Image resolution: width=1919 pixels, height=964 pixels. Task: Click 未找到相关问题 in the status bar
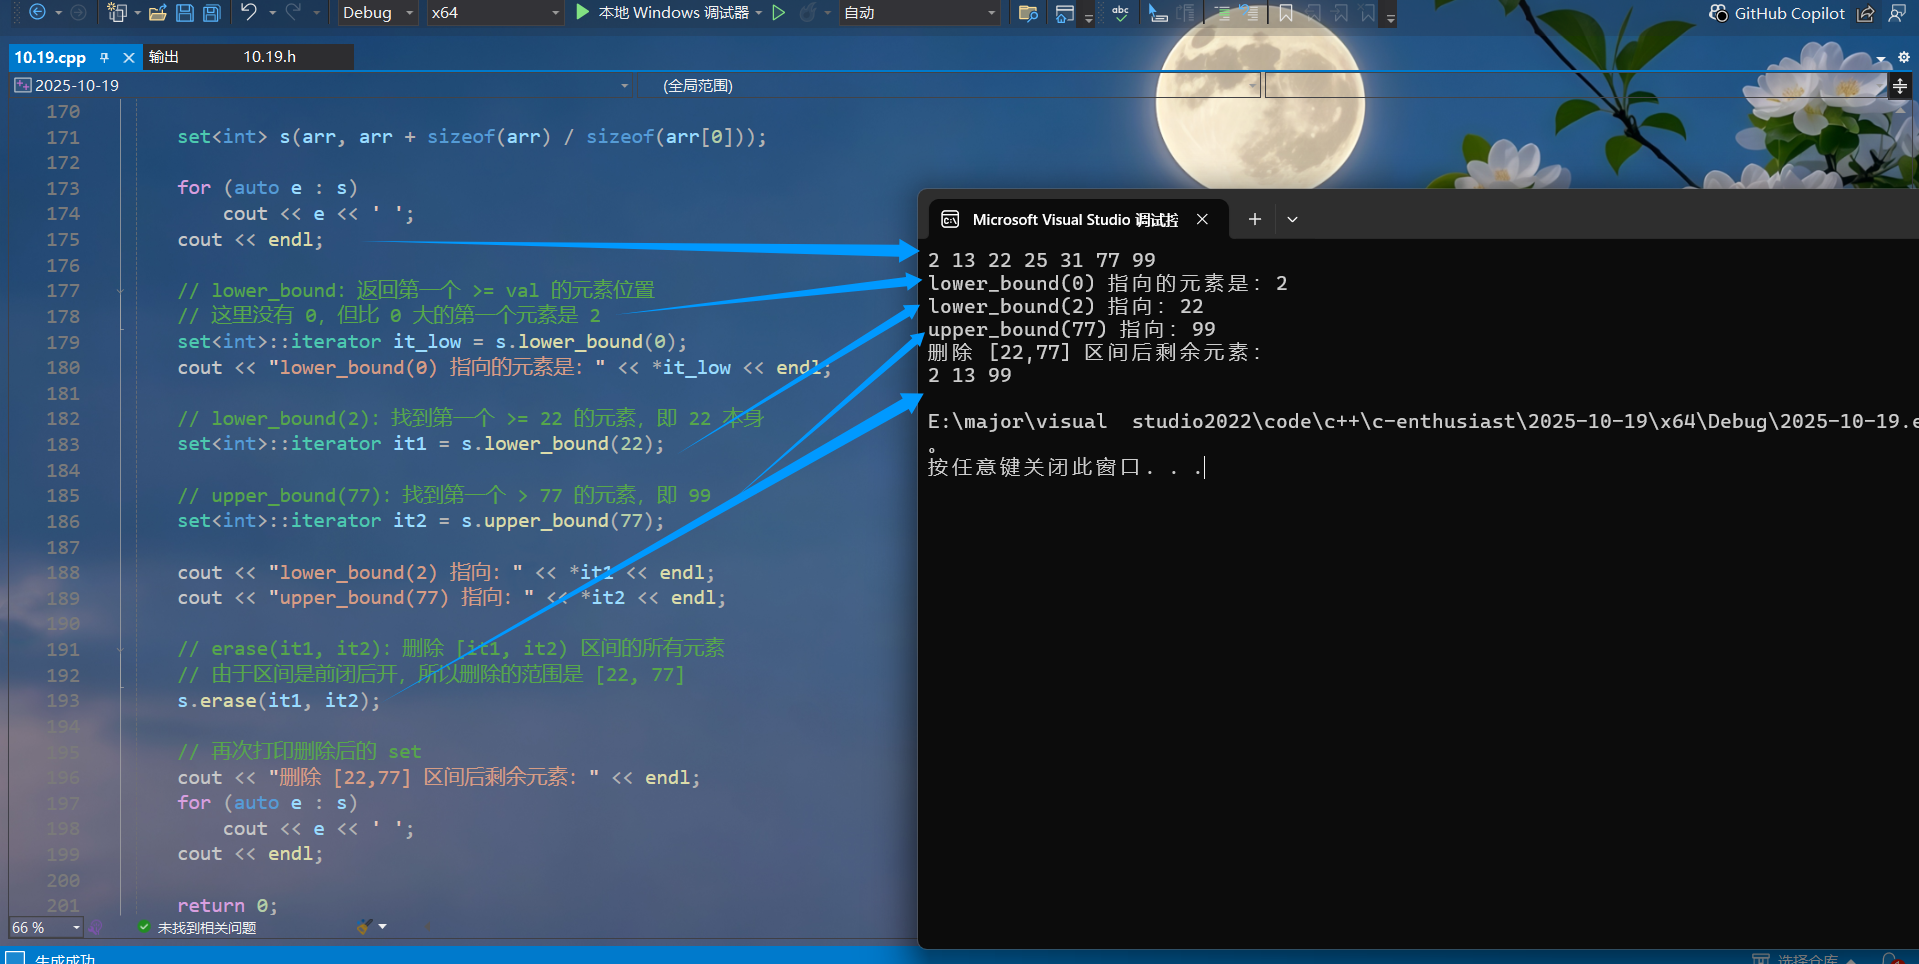point(205,927)
